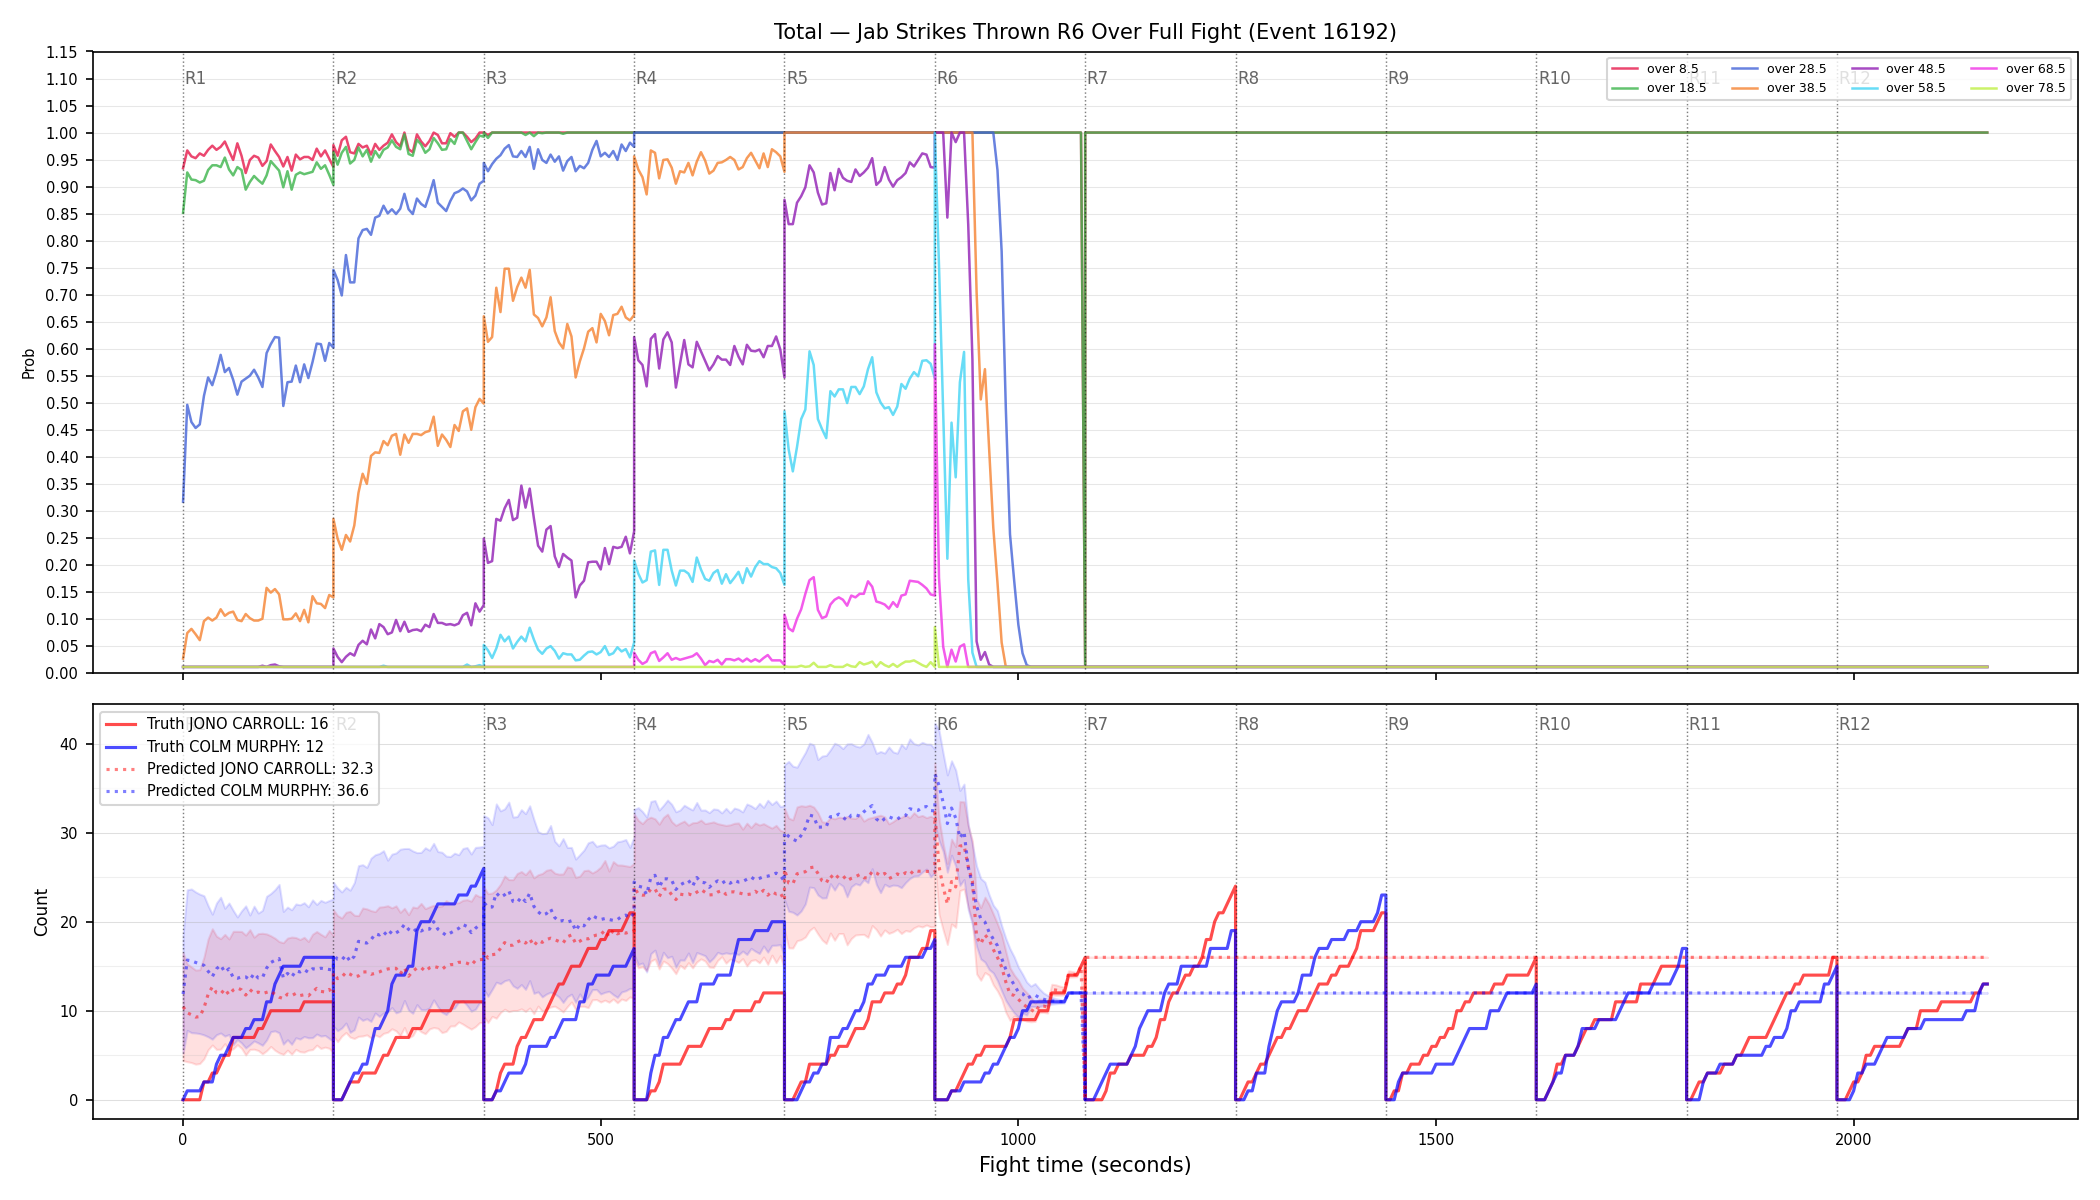Click the 'Count' y-axis label
2100x1200 pixels.
coord(41,912)
